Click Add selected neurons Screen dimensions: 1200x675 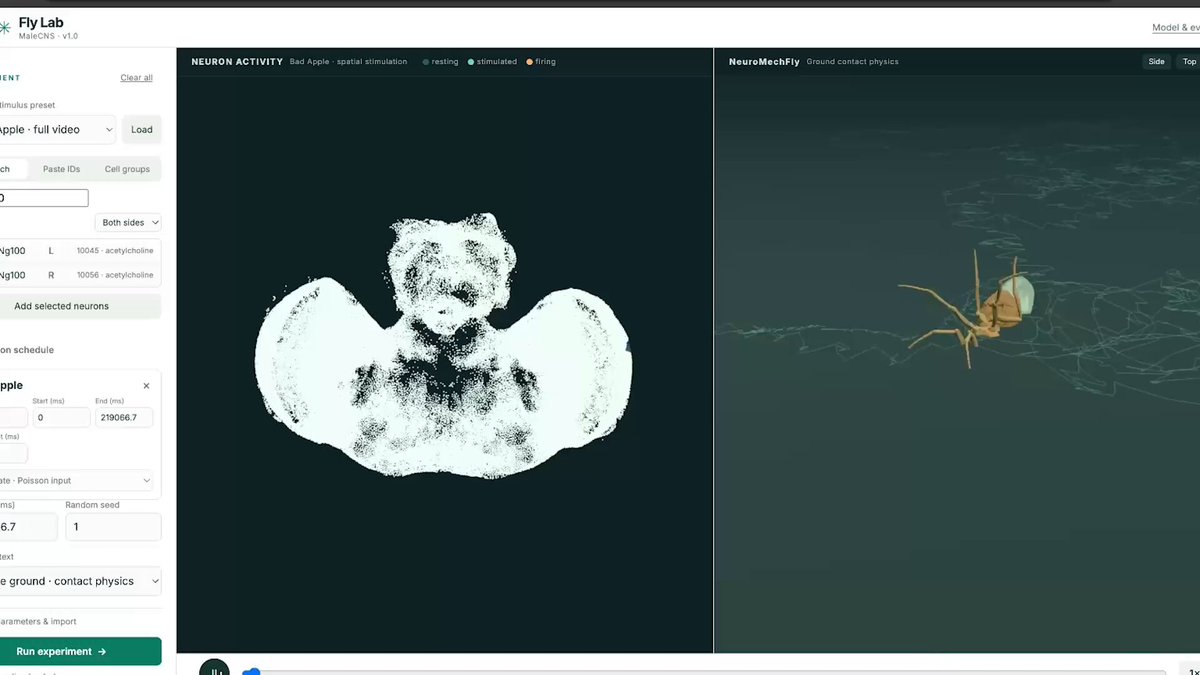[x=80, y=306]
